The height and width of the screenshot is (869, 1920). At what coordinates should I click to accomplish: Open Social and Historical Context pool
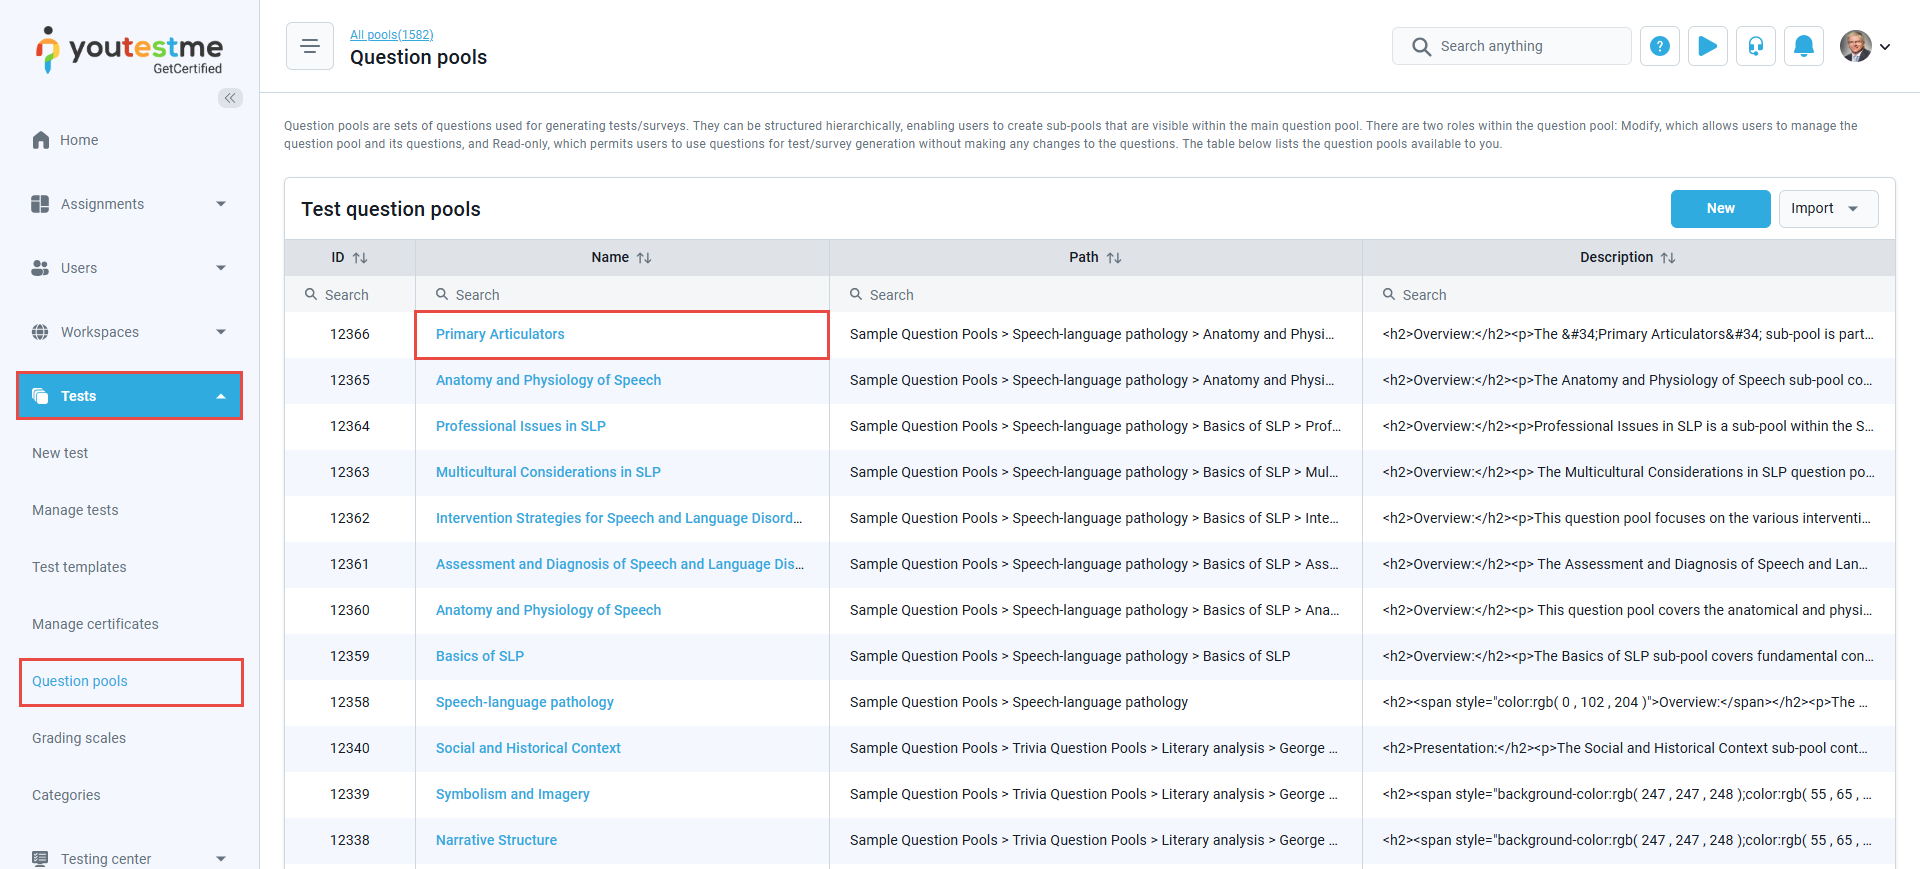coord(528,748)
